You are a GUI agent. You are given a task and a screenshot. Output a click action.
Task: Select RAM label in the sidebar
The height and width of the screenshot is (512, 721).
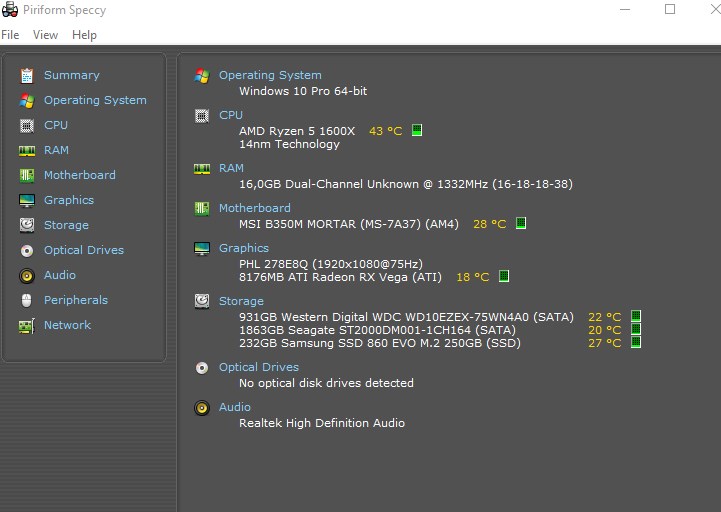point(57,150)
